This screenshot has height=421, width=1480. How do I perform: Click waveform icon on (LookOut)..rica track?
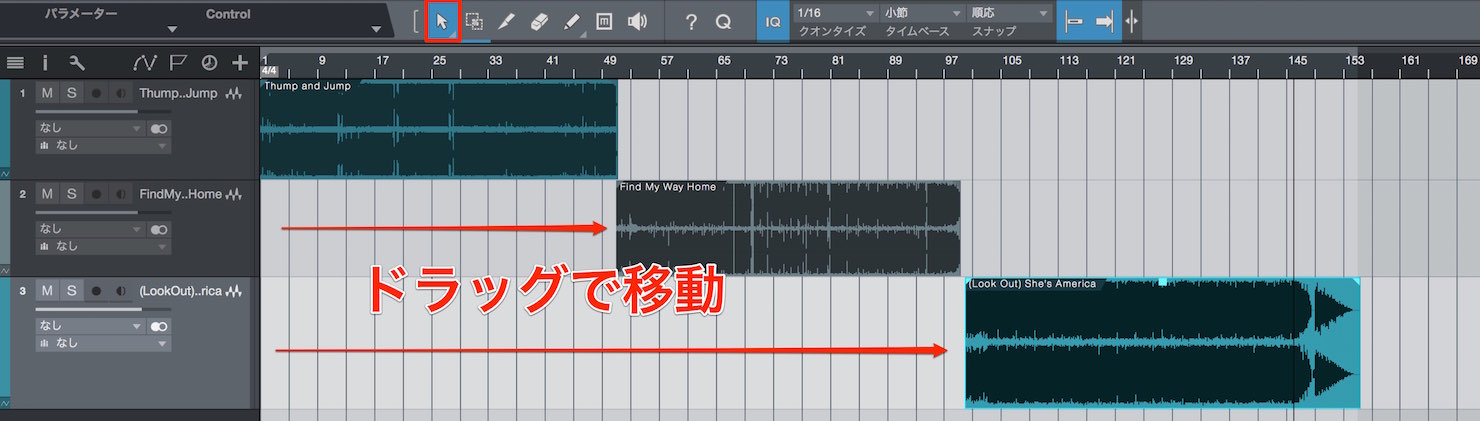tap(236, 292)
